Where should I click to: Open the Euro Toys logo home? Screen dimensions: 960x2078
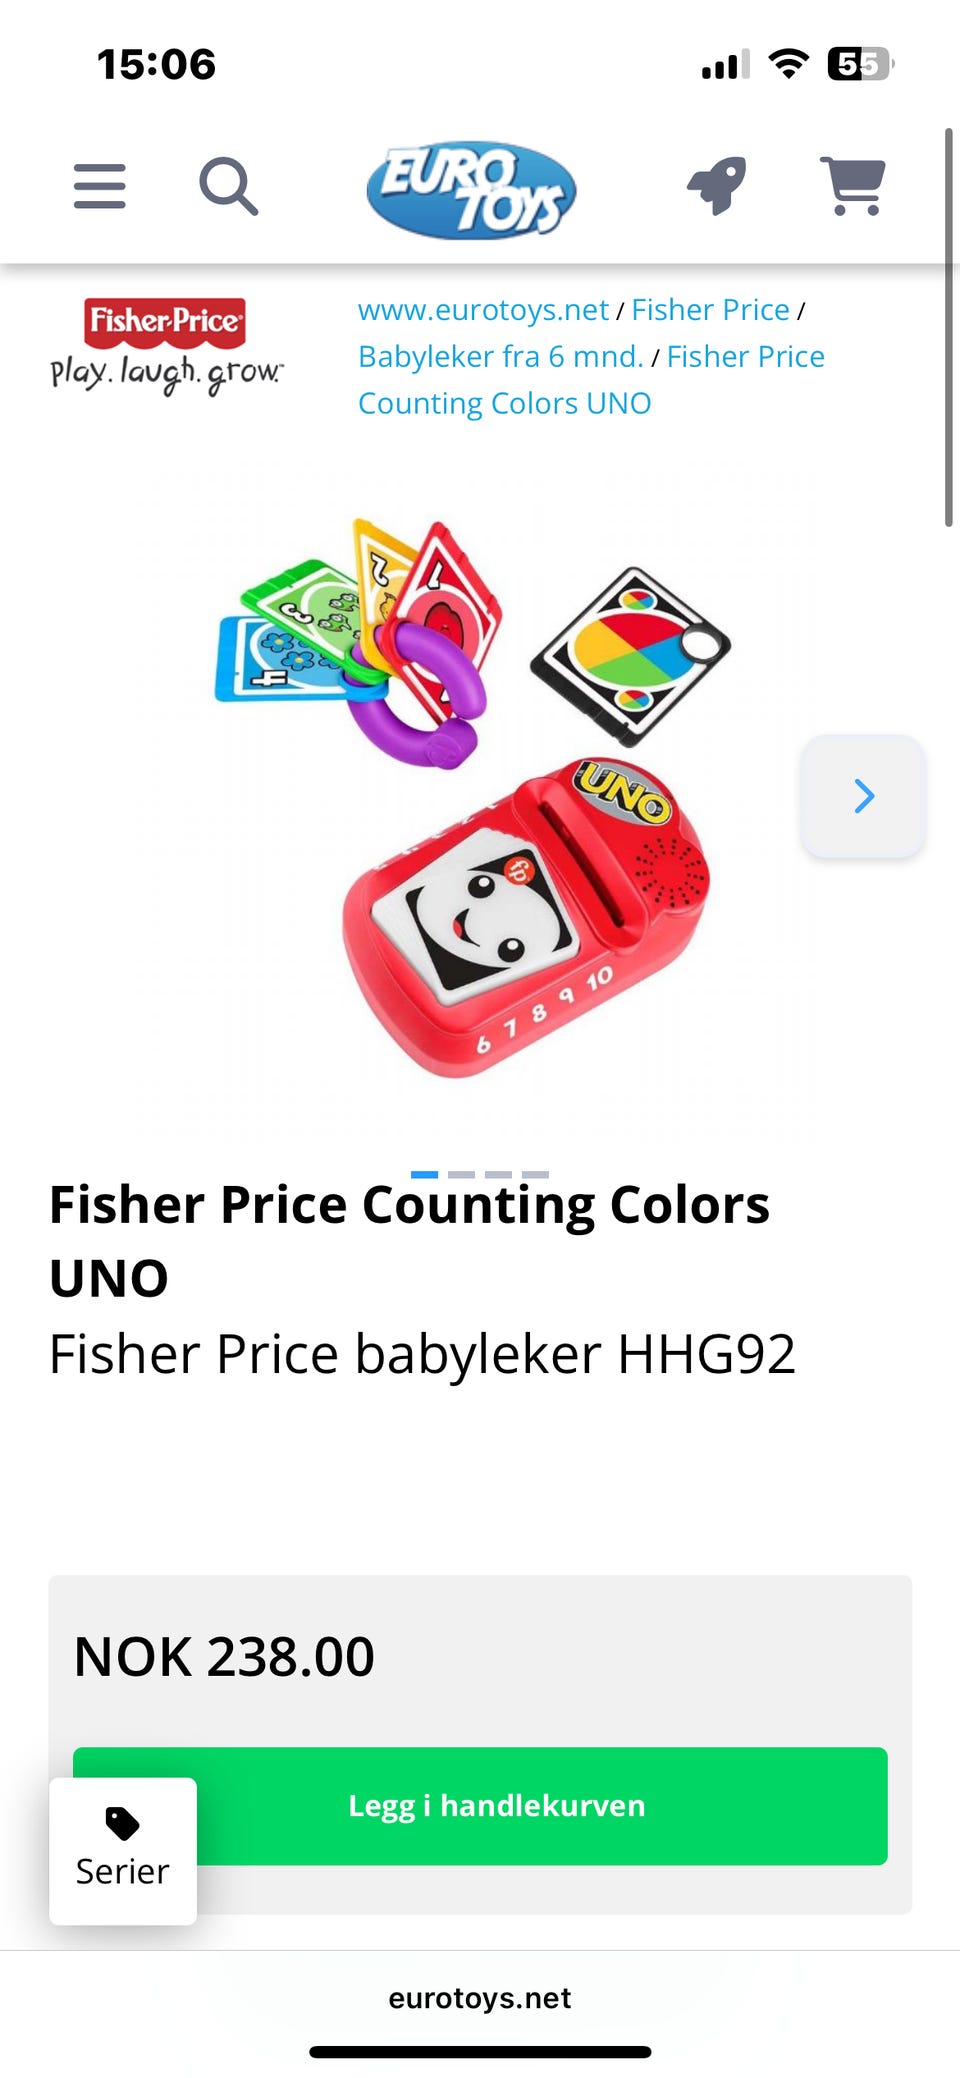coord(471,190)
